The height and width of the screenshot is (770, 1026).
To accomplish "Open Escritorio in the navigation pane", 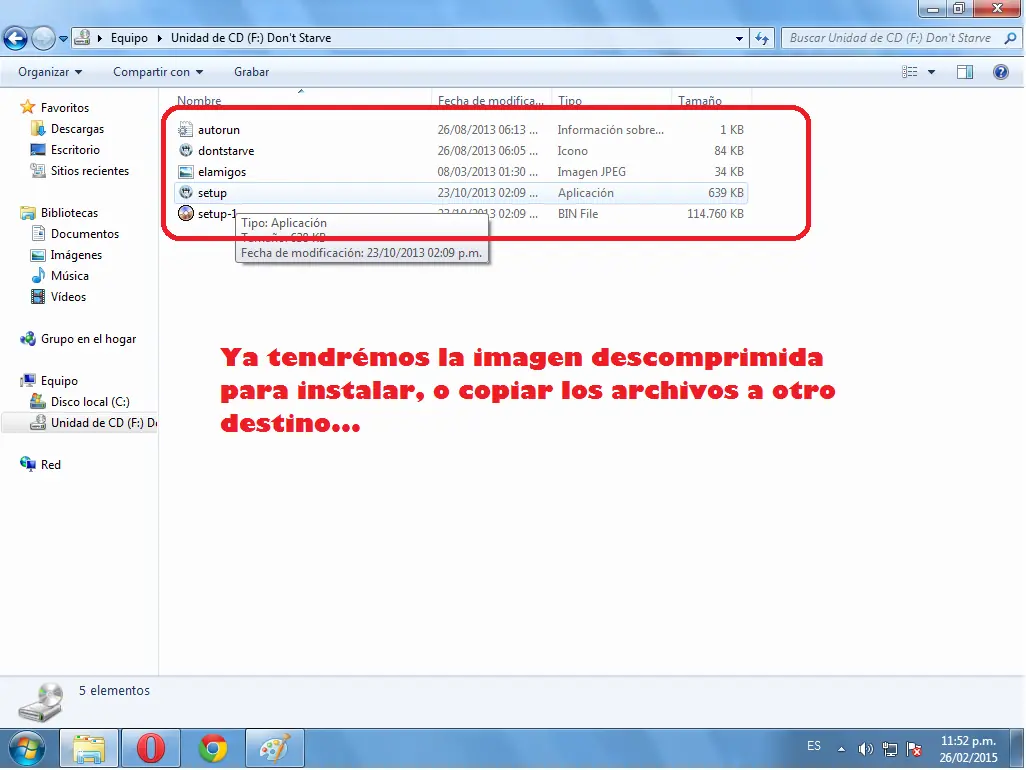I will [75, 150].
